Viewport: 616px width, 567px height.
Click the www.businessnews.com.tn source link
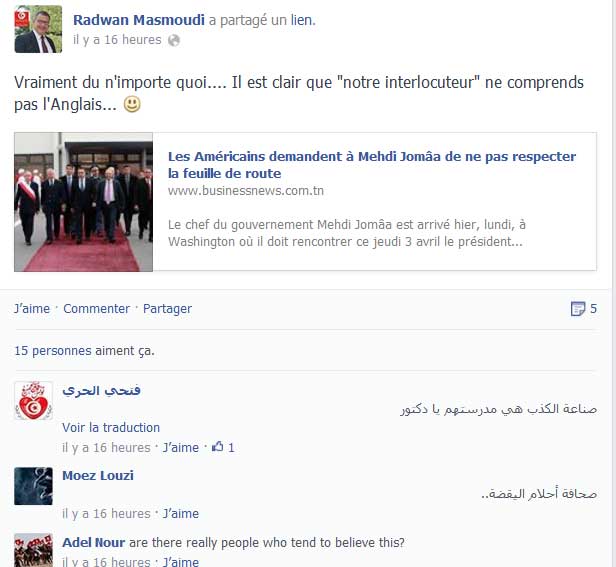246,191
